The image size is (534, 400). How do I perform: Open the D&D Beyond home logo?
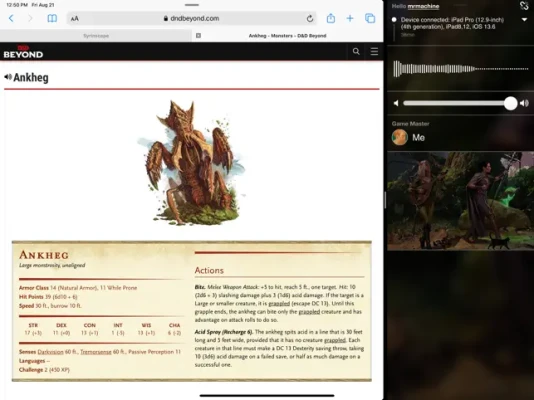[x=23, y=52]
